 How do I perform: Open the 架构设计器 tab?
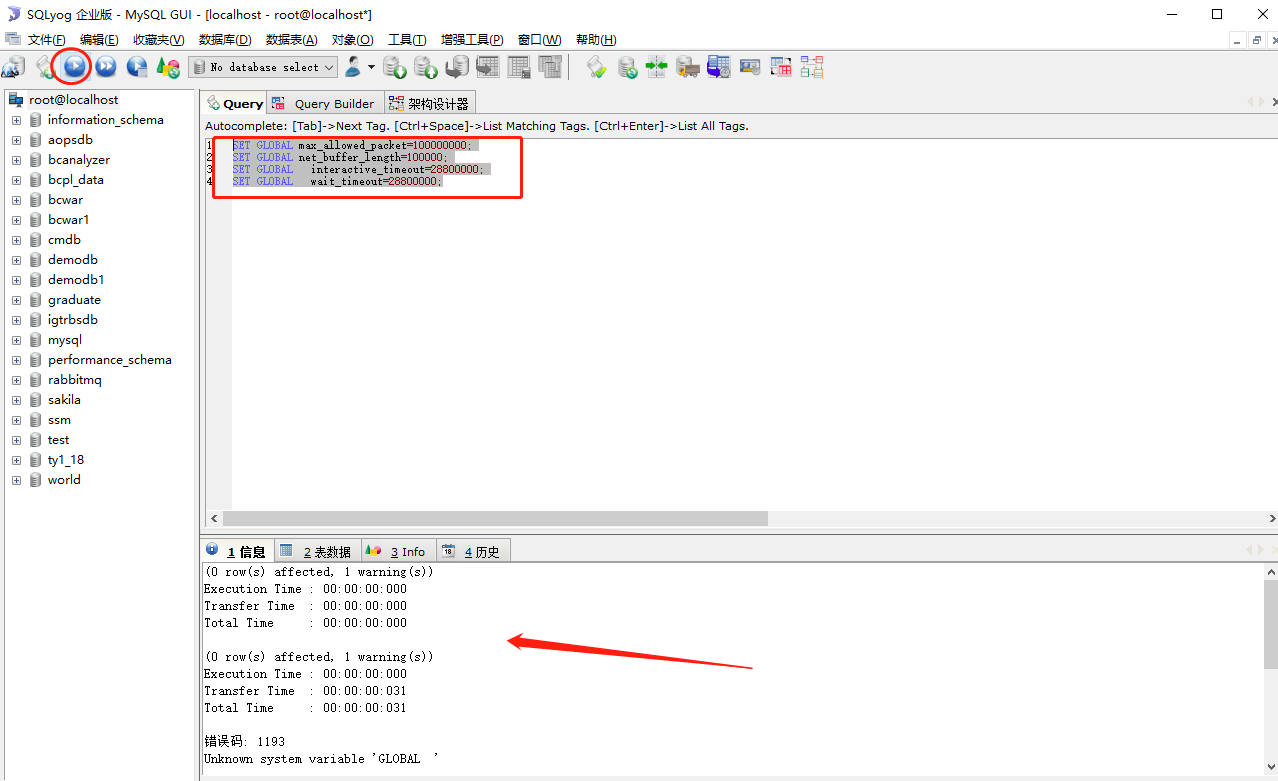tap(428, 102)
